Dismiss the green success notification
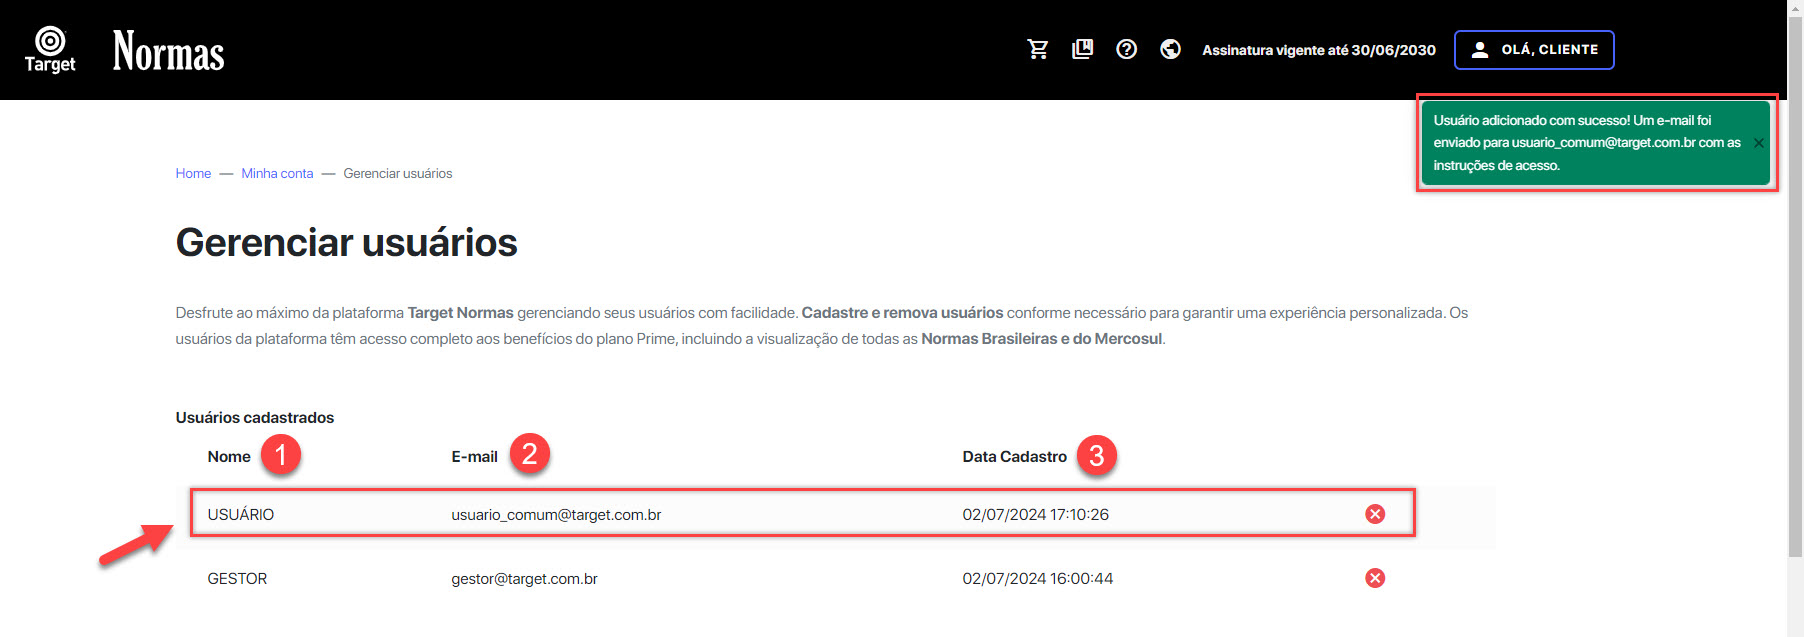1804x637 pixels. (1758, 143)
